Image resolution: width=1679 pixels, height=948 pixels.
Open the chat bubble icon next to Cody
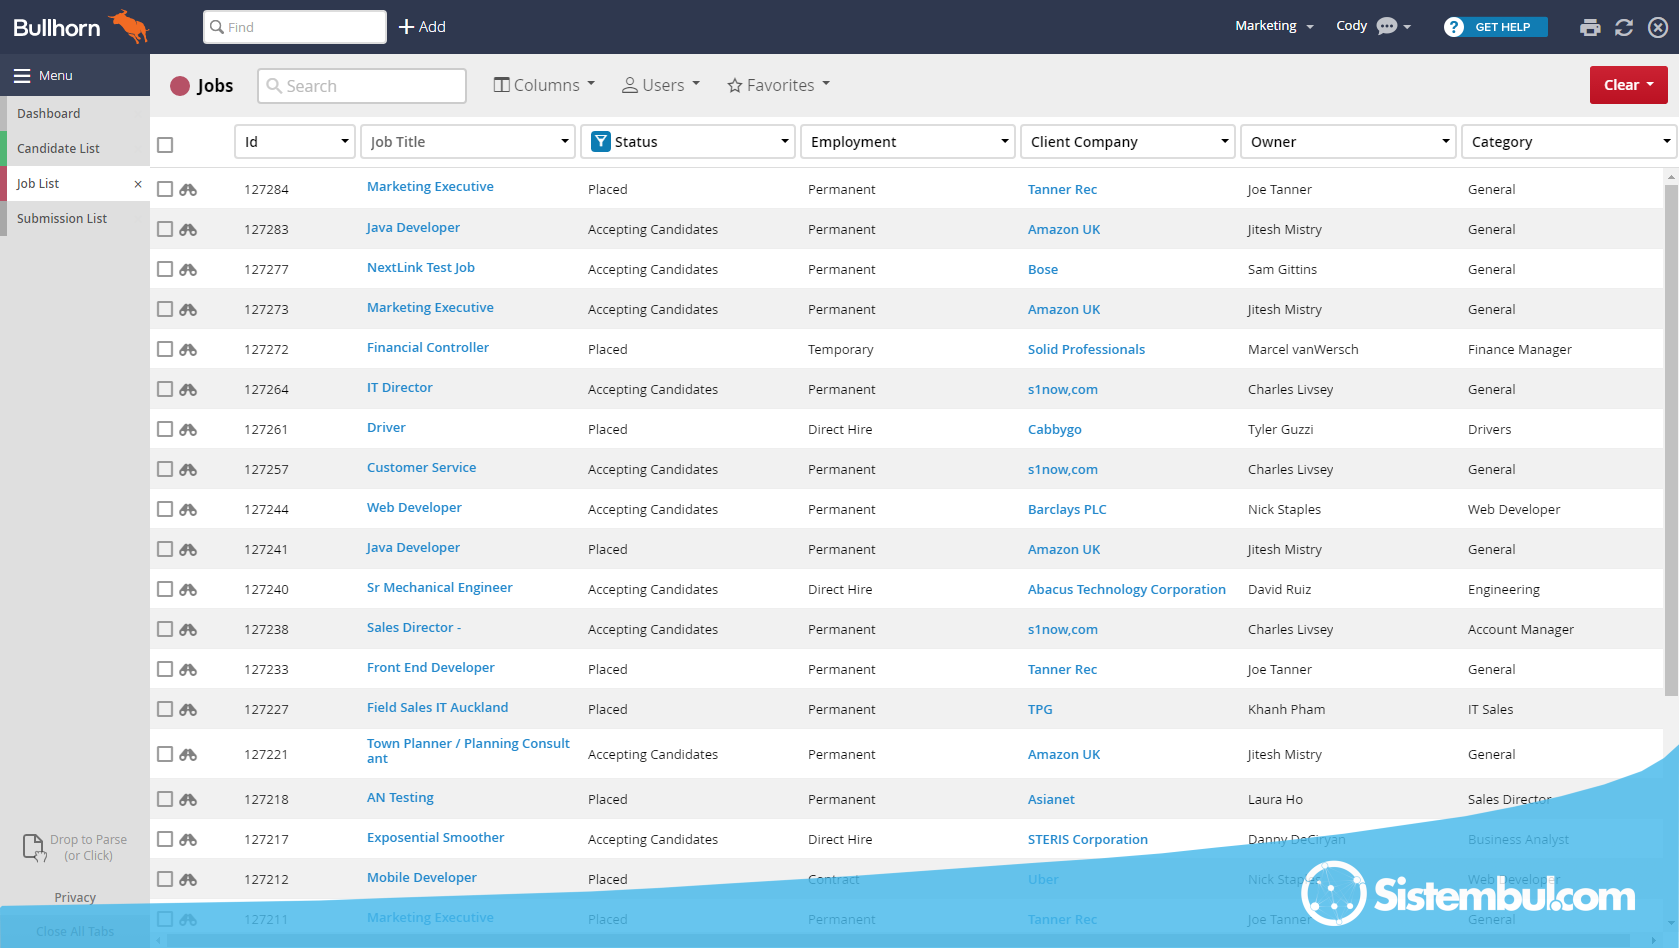[1387, 26]
